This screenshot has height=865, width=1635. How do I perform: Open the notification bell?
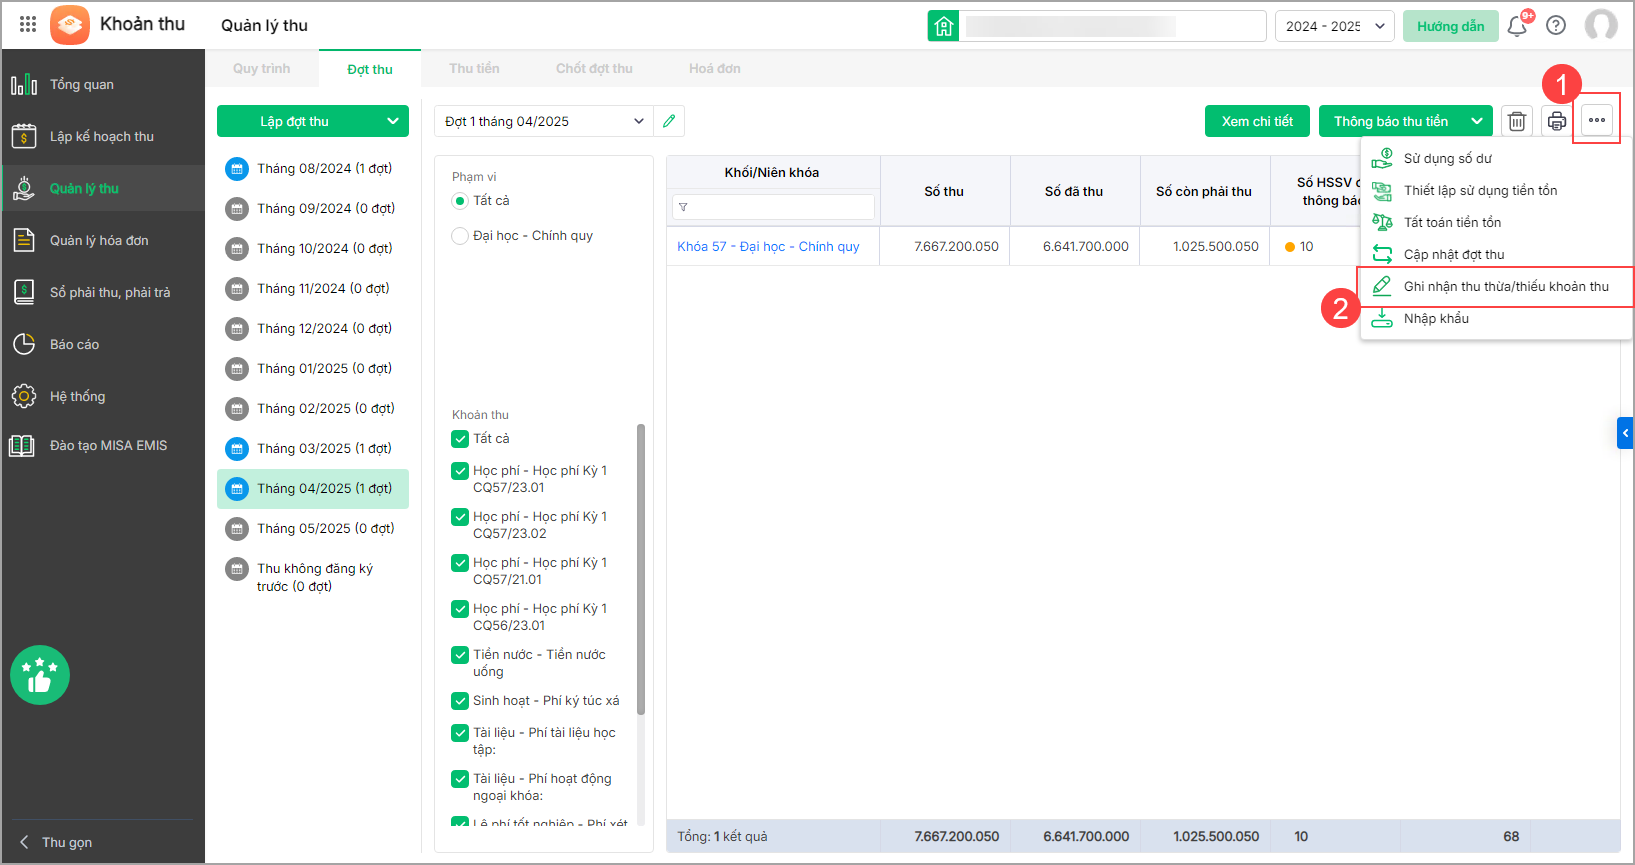pos(1517,26)
